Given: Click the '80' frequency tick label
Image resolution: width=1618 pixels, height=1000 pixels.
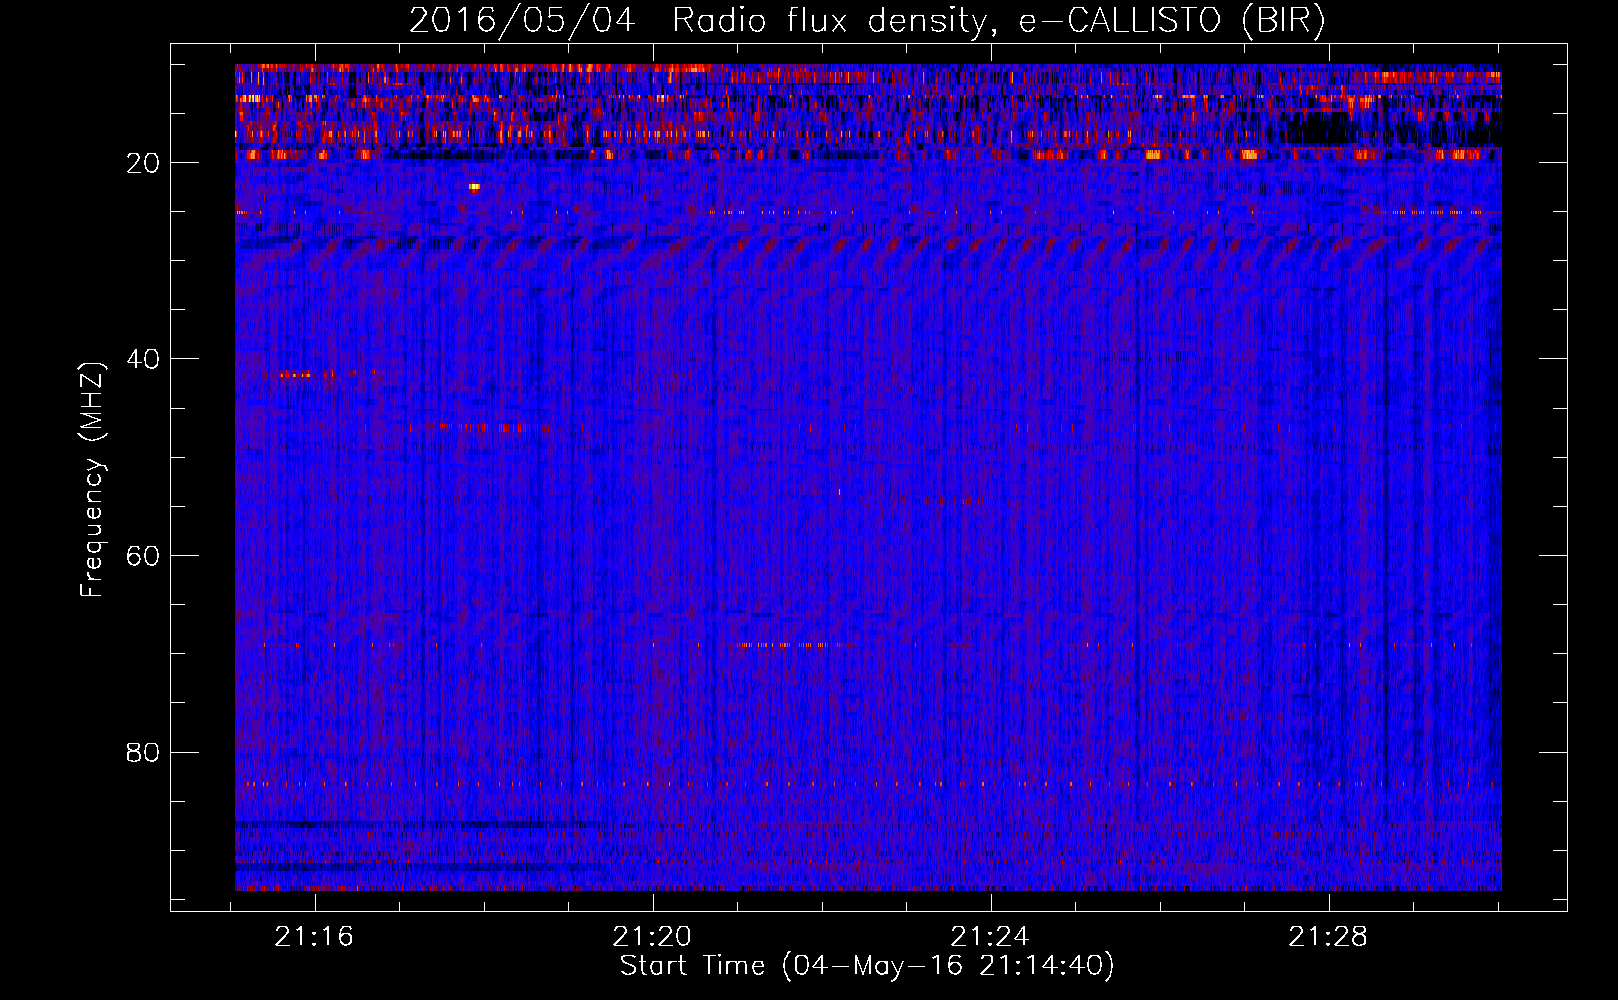Looking at the screenshot, I should 144,752.
